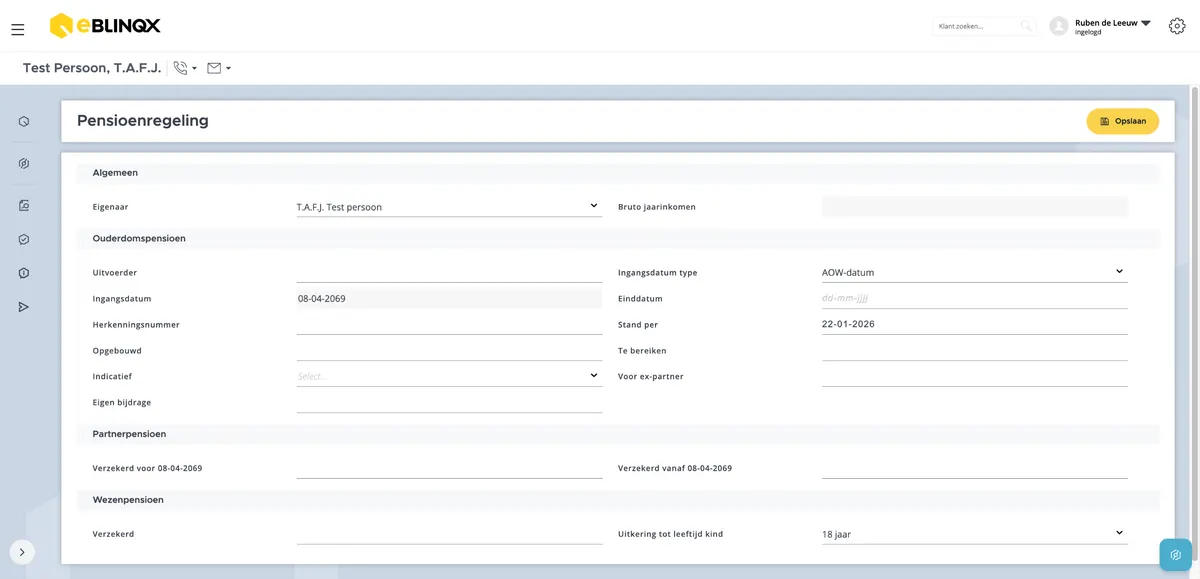Click the Eigen bijdrage input field

pos(449,402)
